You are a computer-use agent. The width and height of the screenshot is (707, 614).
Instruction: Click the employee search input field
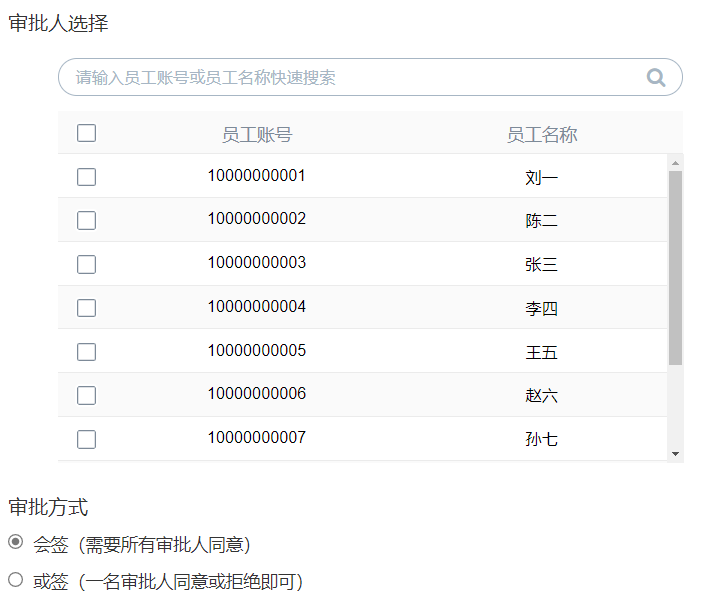(350, 77)
